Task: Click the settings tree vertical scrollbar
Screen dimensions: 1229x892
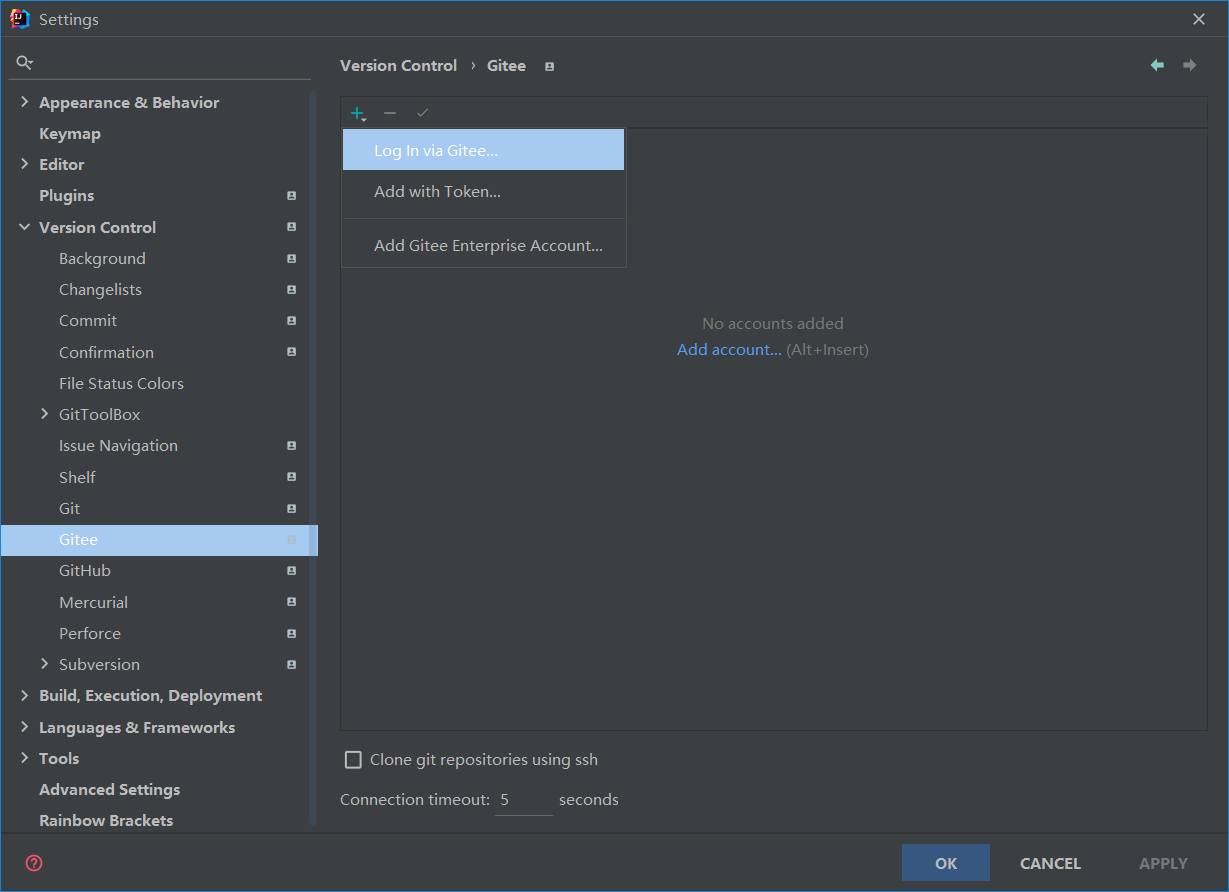Action: pos(313,456)
